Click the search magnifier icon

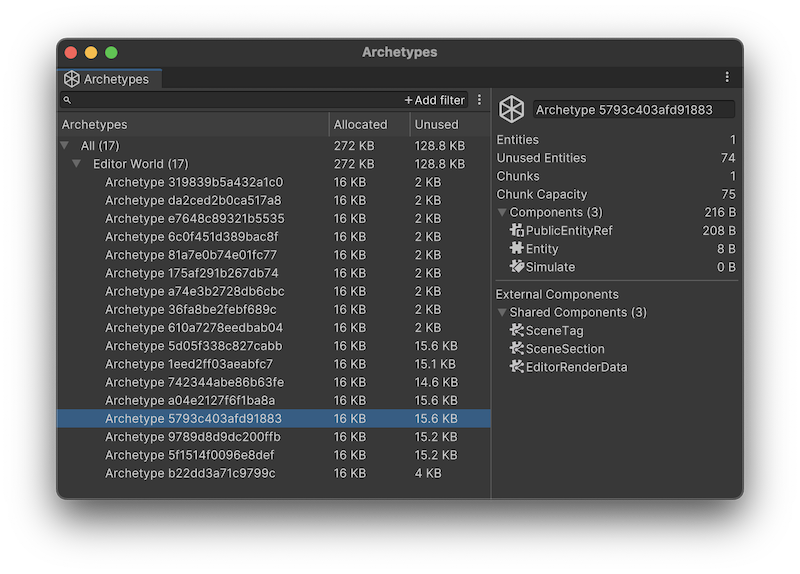[67, 100]
